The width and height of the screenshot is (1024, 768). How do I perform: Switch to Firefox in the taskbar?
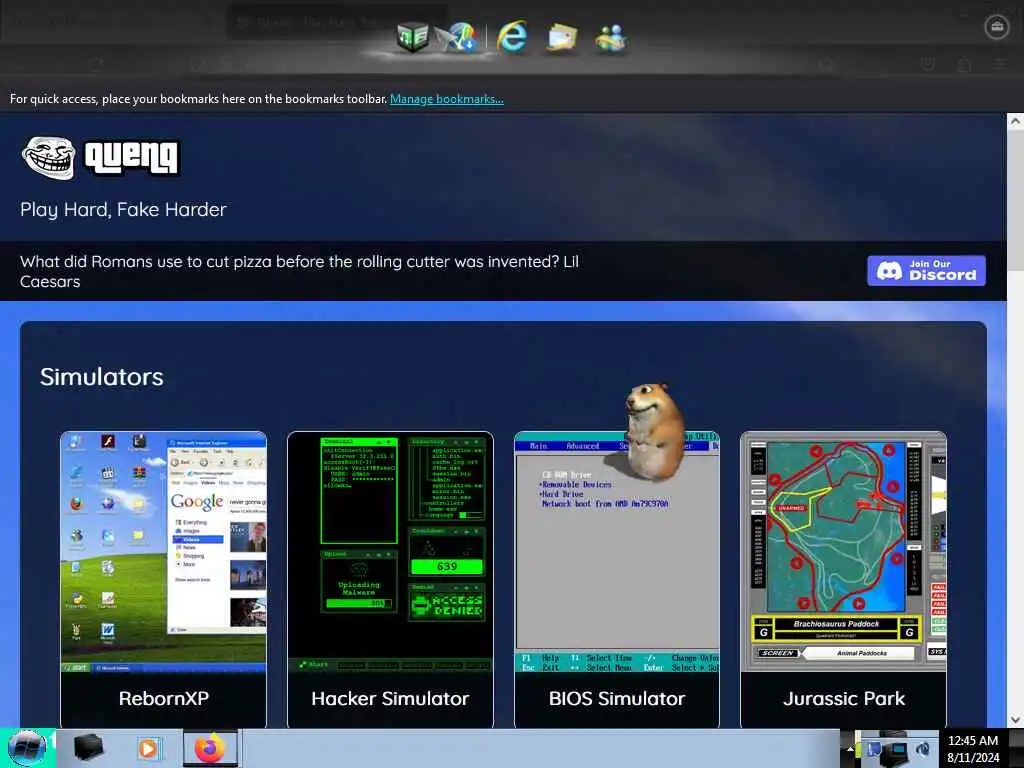210,748
